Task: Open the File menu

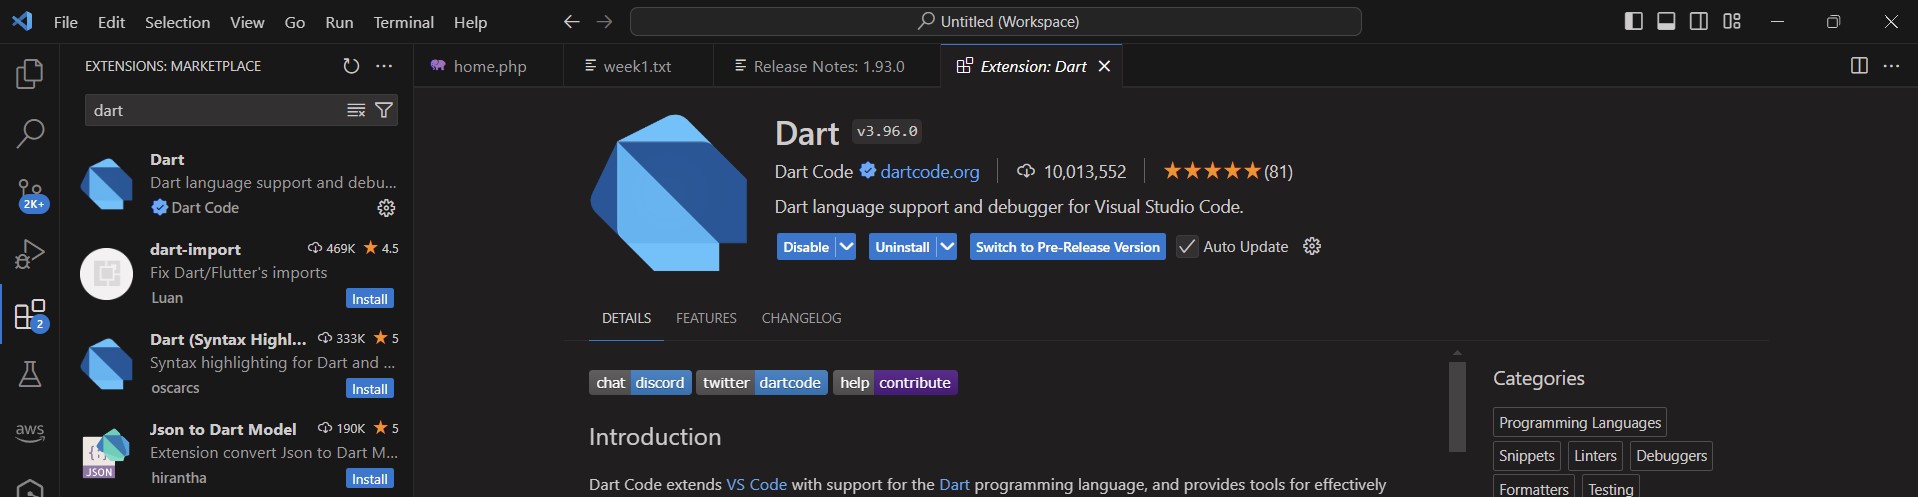Action: 66,22
